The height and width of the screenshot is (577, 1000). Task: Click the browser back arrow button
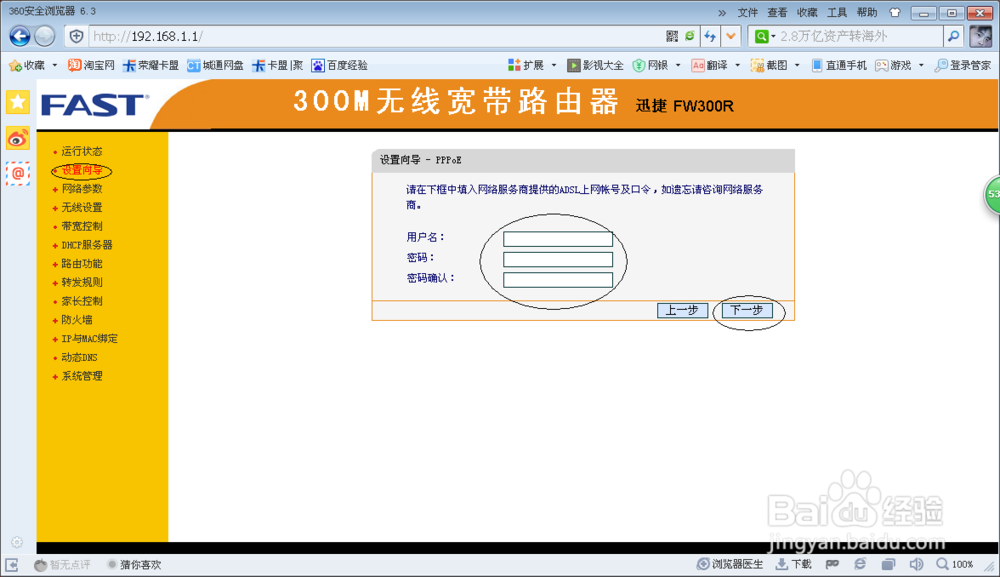(20, 36)
